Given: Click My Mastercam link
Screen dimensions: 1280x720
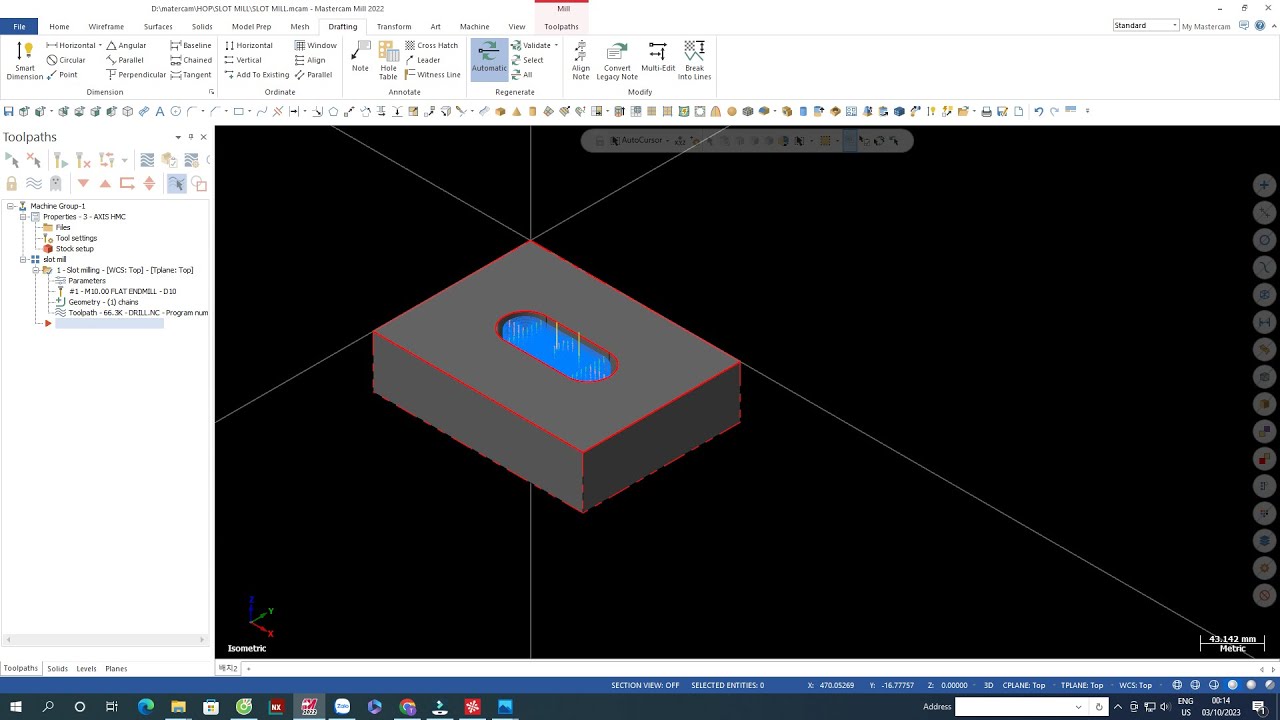Looking at the screenshot, I should click(x=1206, y=26).
